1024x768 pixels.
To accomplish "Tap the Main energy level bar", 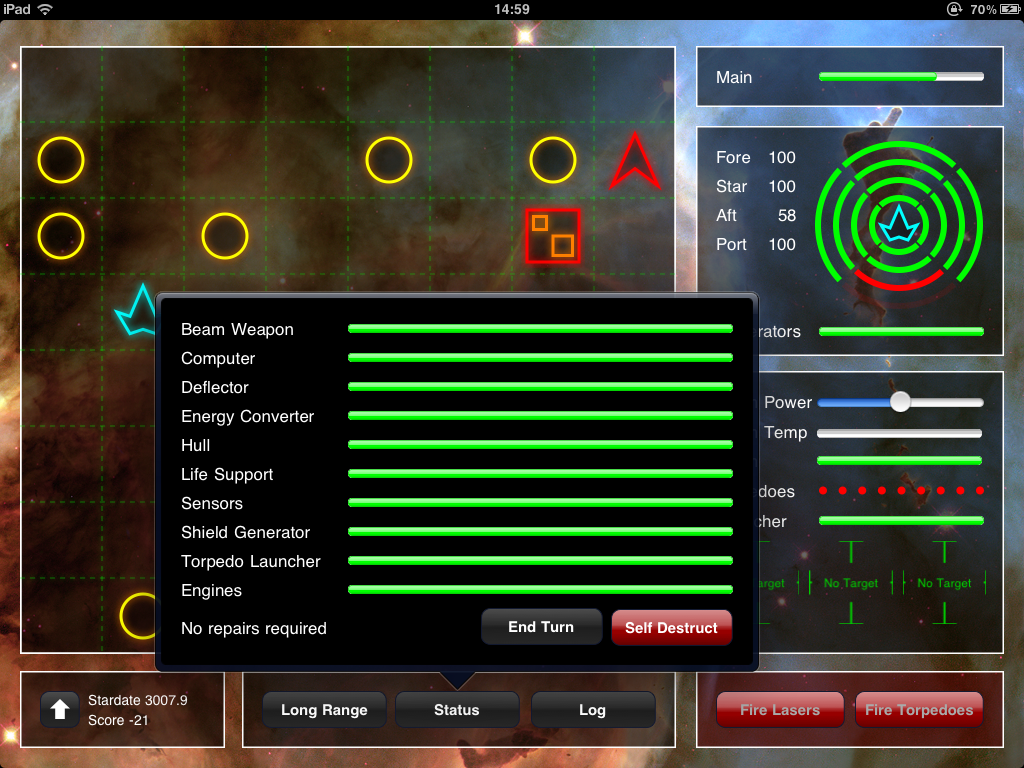I will tap(900, 77).
